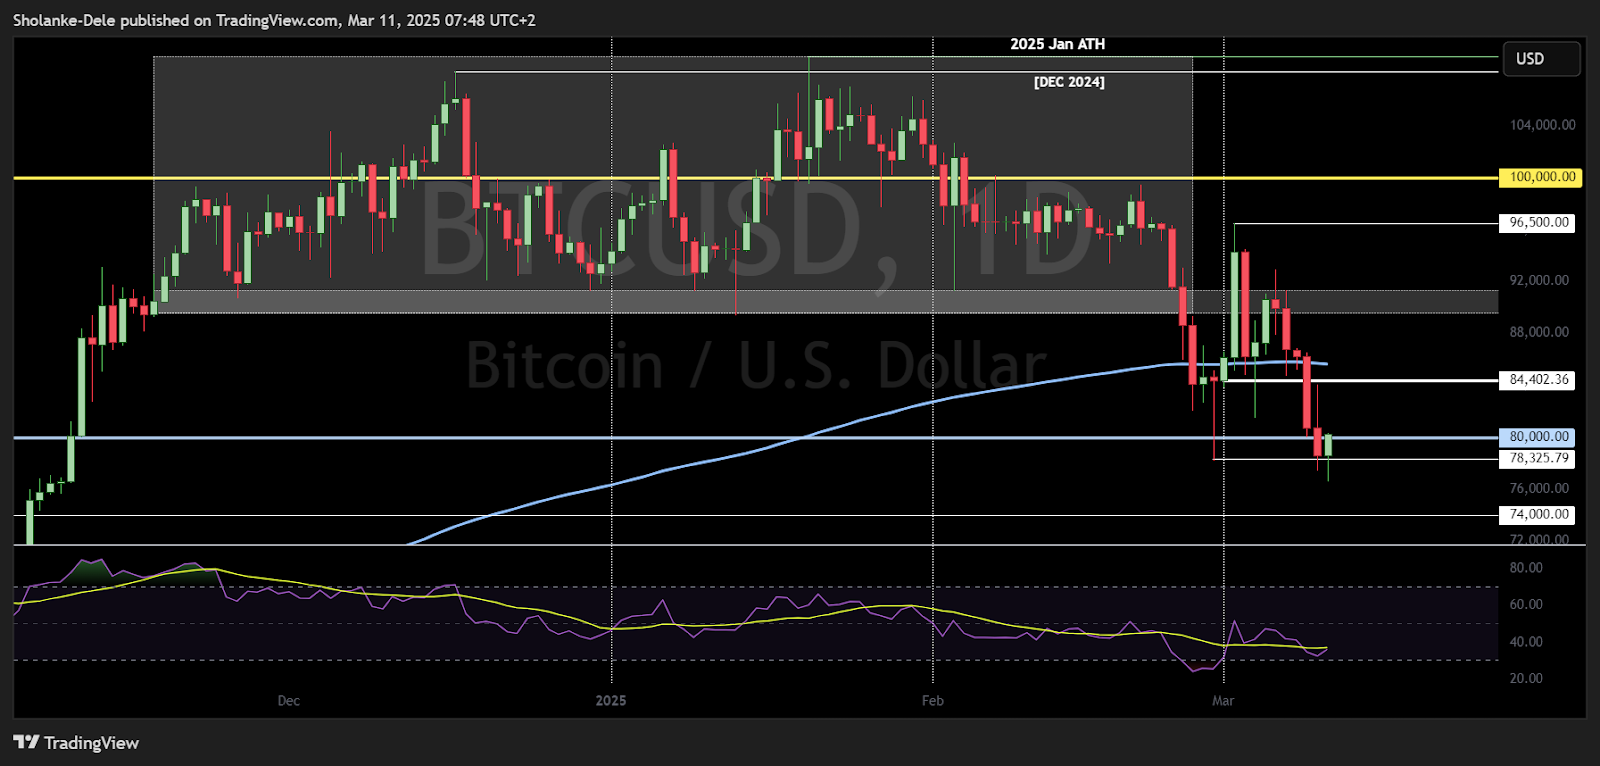Click the TradingView logo
This screenshot has height=766, width=1600.
tap(76, 742)
